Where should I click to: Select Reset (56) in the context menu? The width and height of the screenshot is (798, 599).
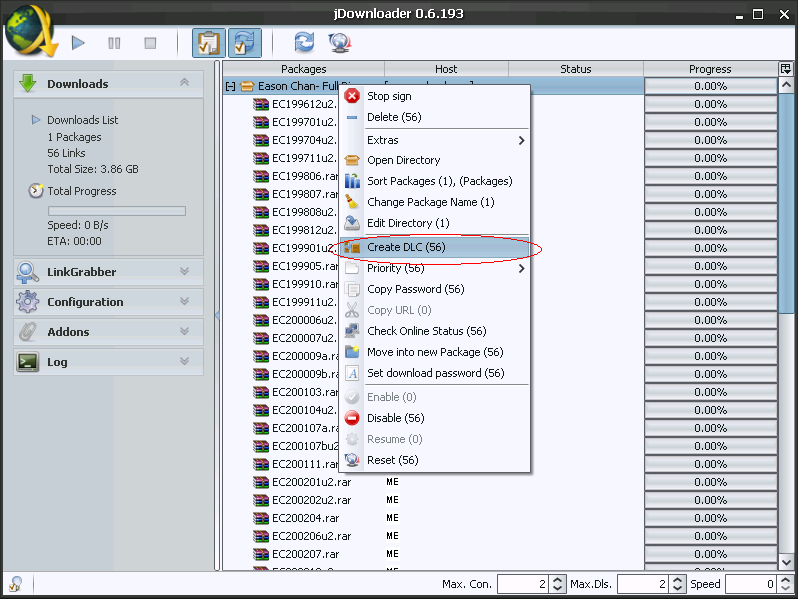(435, 460)
